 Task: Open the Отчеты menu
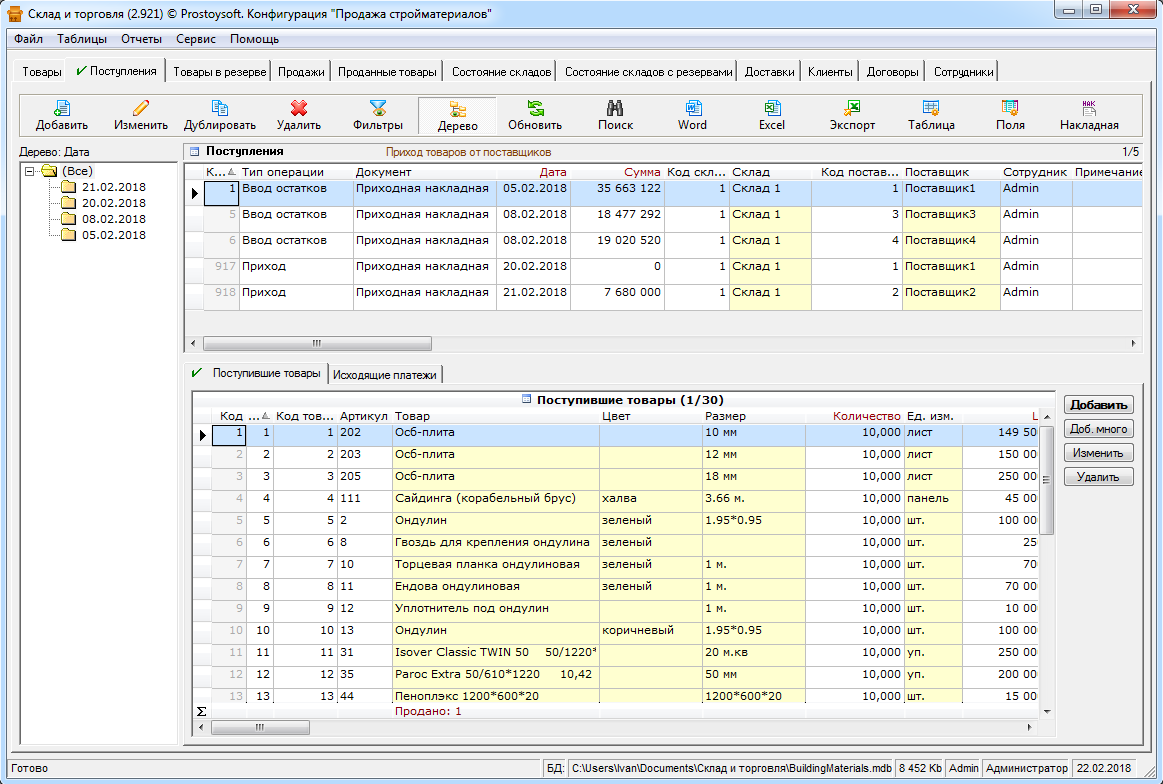(141, 39)
